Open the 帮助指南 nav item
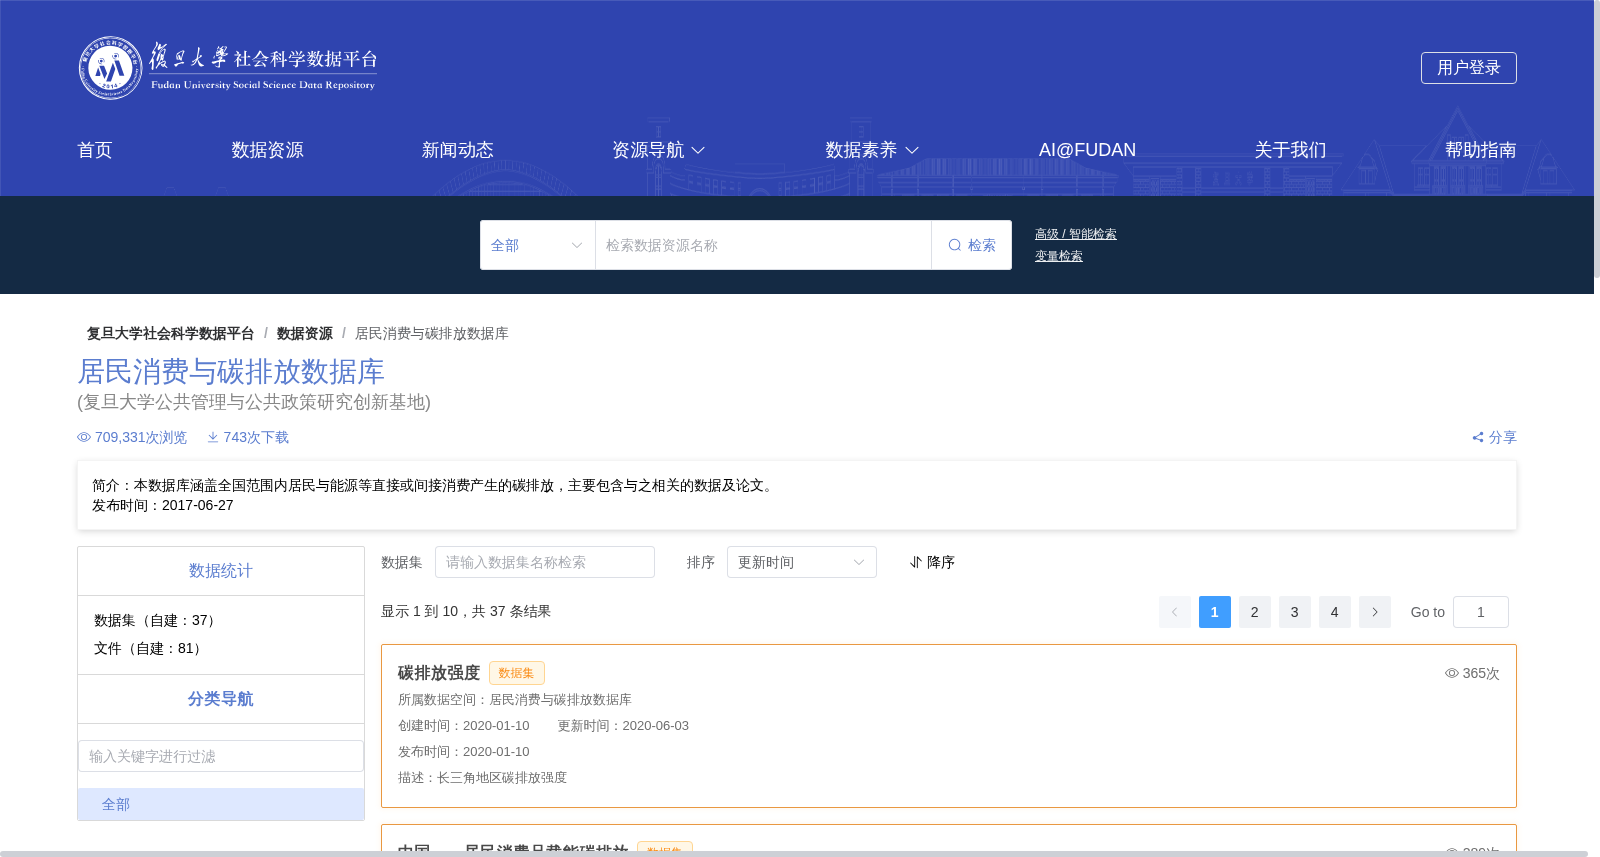The width and height of the screenshot is (1600, 857). tap(1481, 150)
